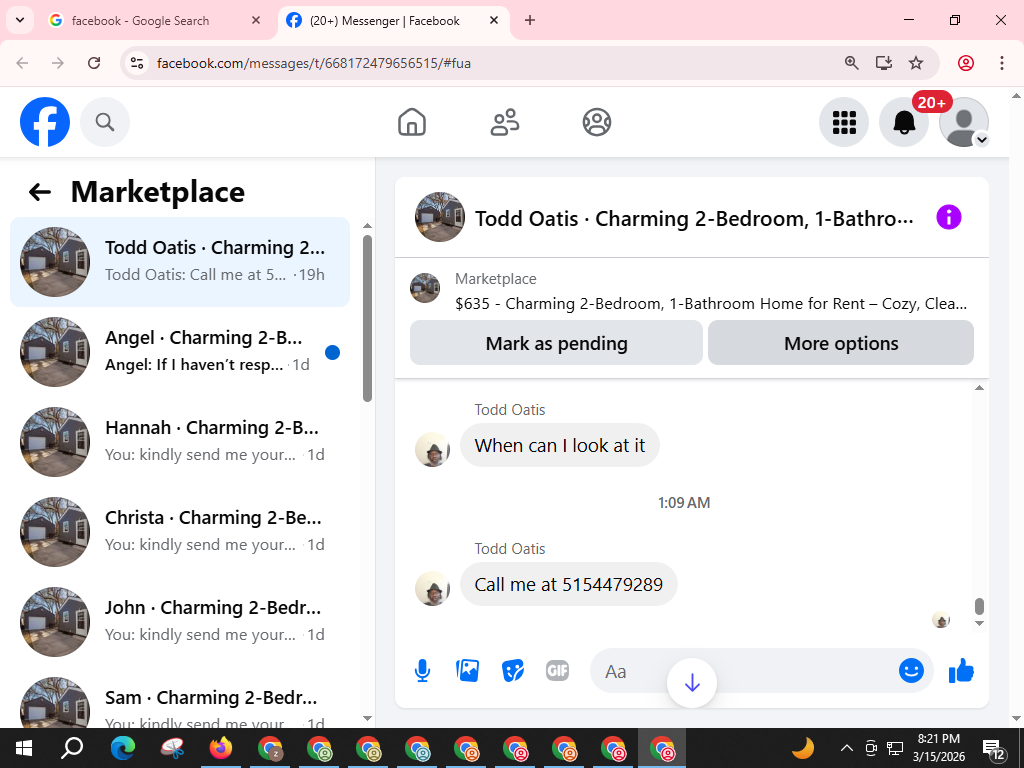Close the Messenger Facebook tab
Image resolution: width=1024 pixels, height=768 pixels.
(494, 20)
